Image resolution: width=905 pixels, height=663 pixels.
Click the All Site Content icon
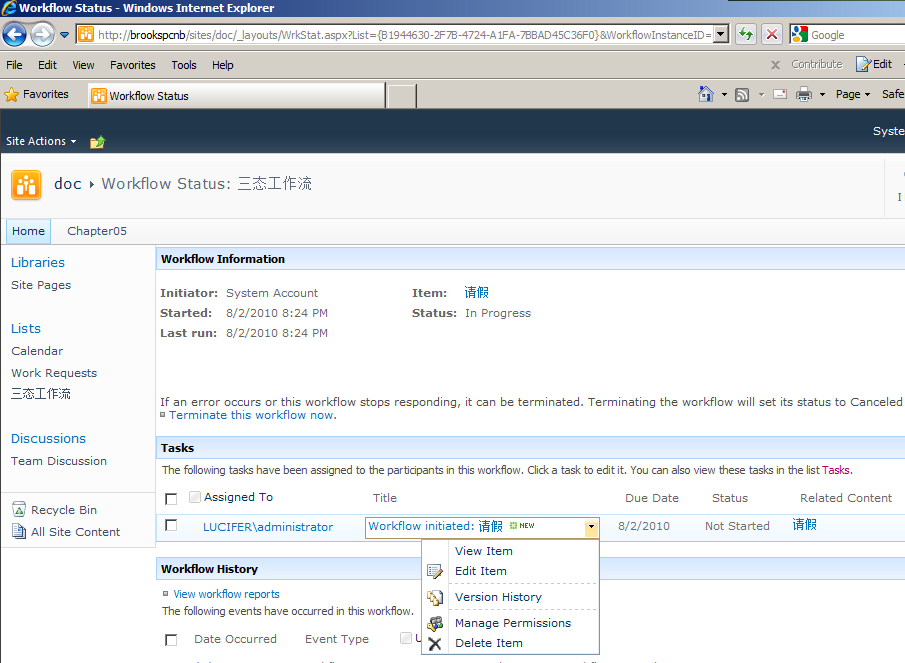tap(19, 531)
